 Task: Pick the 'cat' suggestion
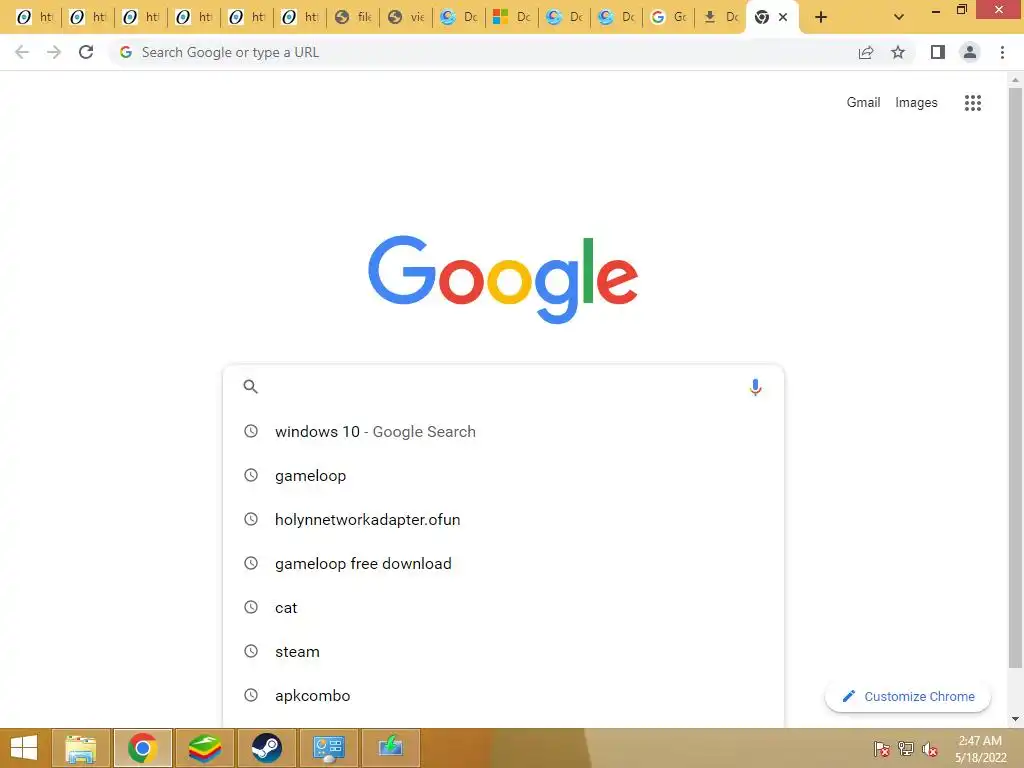(x=503, y=607)
